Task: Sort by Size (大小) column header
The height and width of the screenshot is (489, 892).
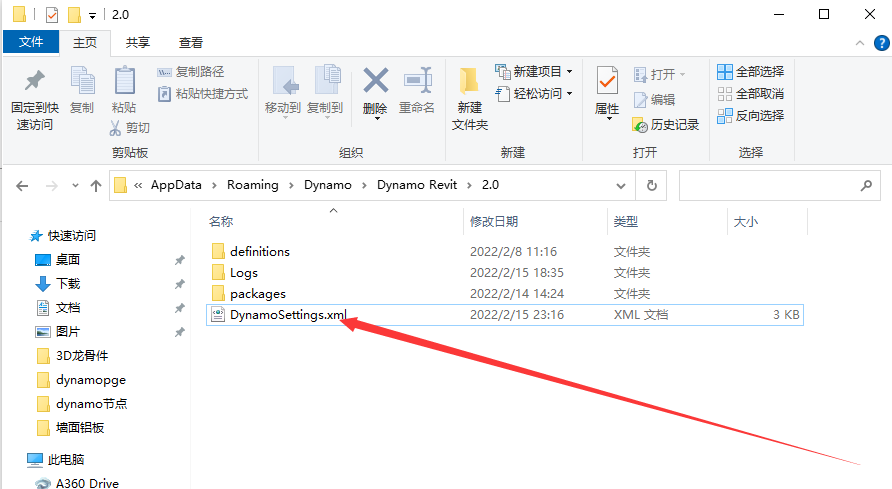Action: (746, 222)
